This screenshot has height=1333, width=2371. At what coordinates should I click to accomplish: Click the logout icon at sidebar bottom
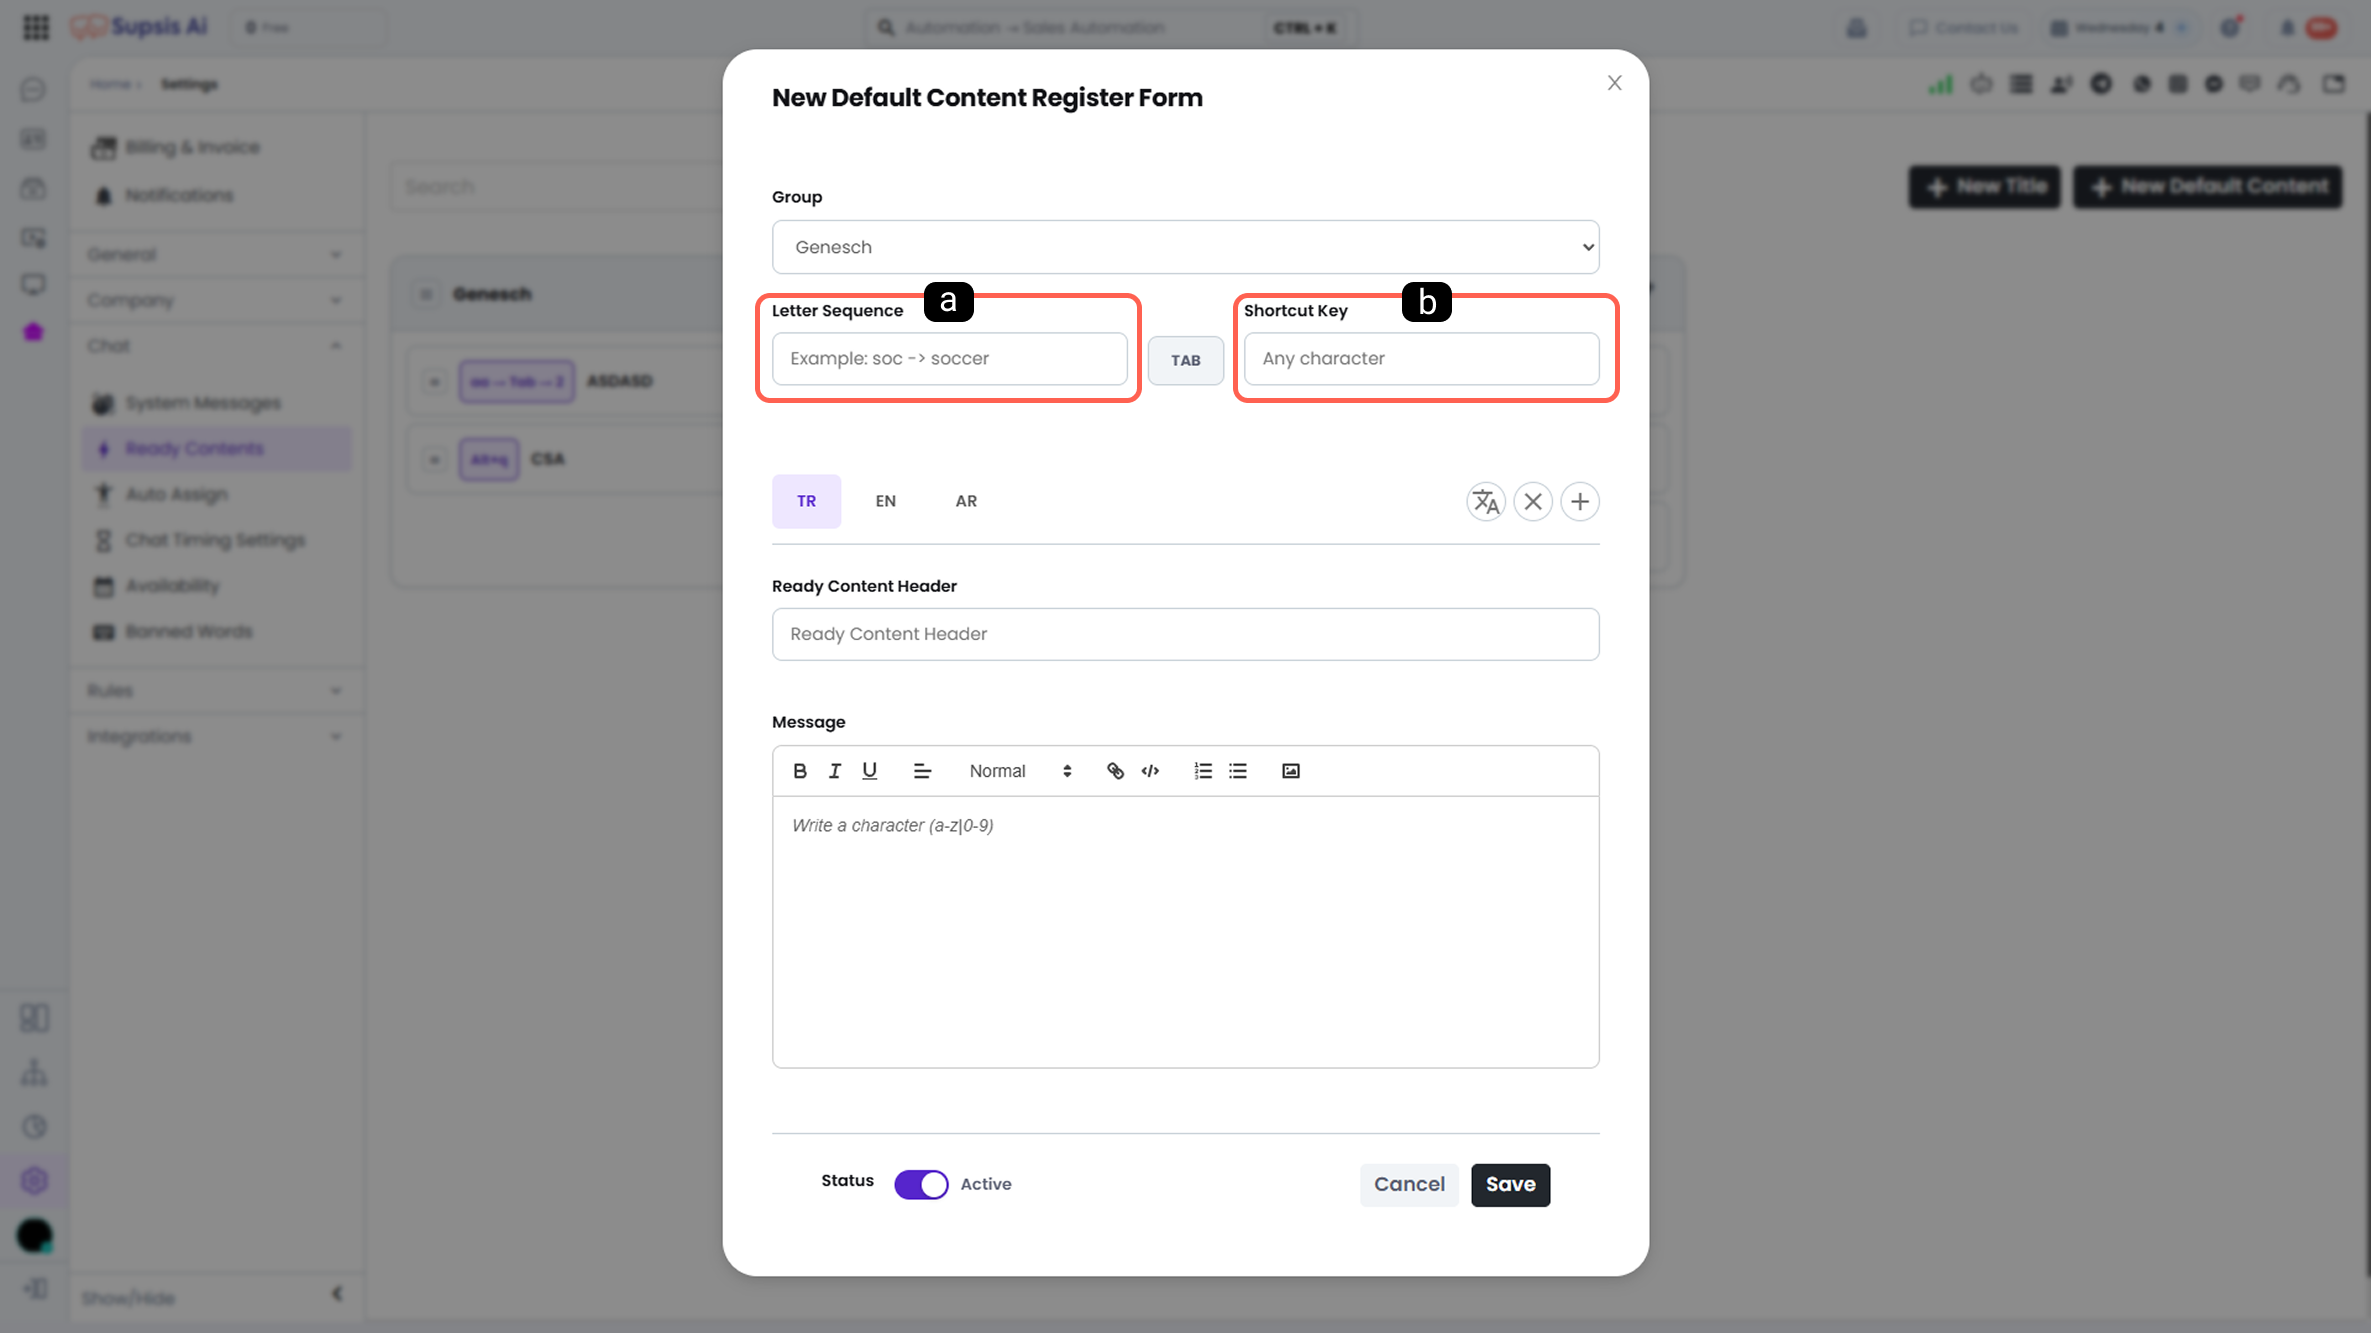(x=34, y=1289)
